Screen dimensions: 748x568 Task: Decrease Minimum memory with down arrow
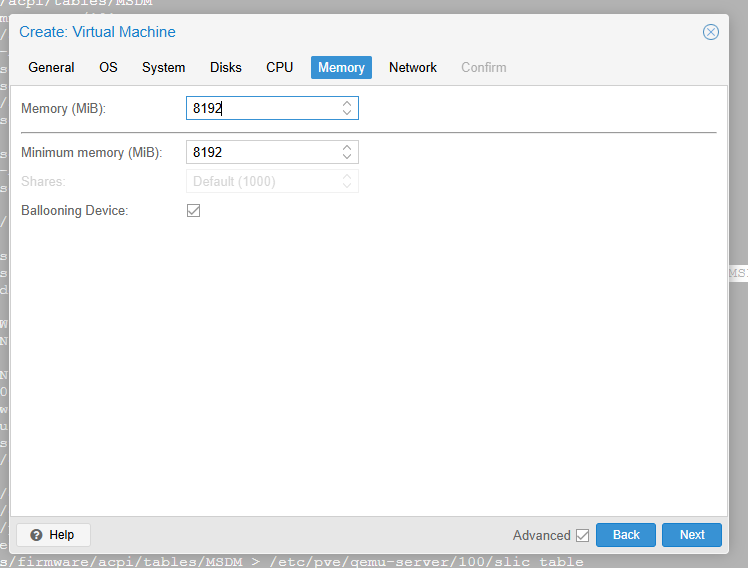[347, 156]
